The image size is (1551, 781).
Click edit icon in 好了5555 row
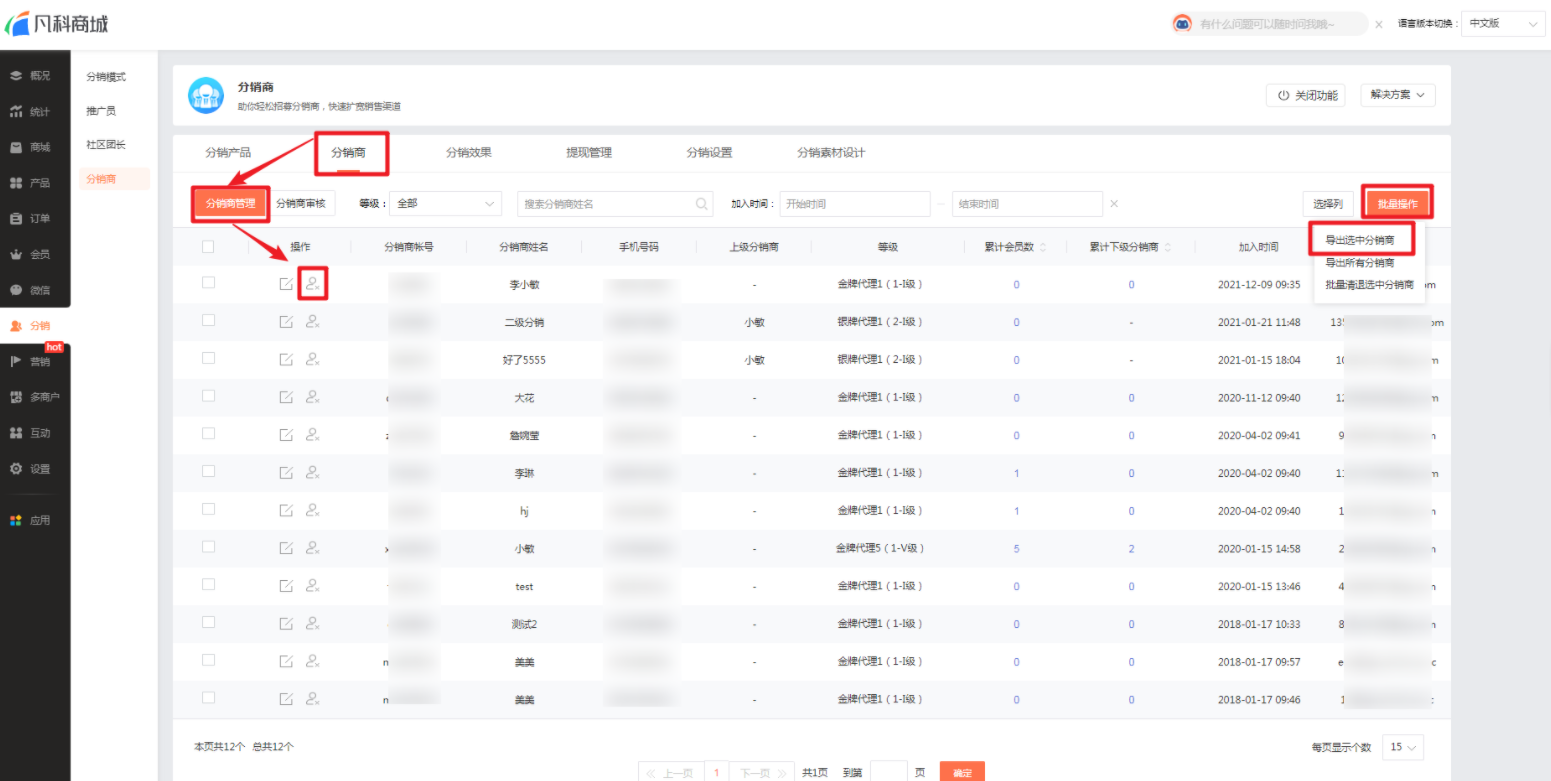pos(286,359)
